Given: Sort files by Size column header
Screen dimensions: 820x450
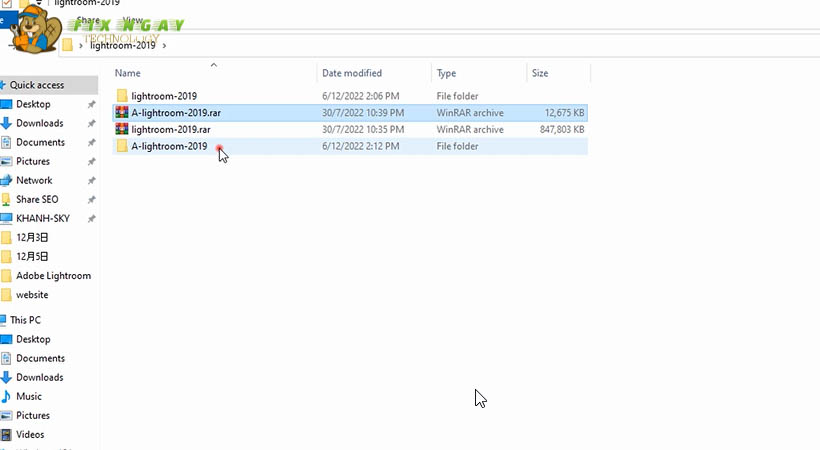Looking at the screenshot, I should click(x=540, y=73).
